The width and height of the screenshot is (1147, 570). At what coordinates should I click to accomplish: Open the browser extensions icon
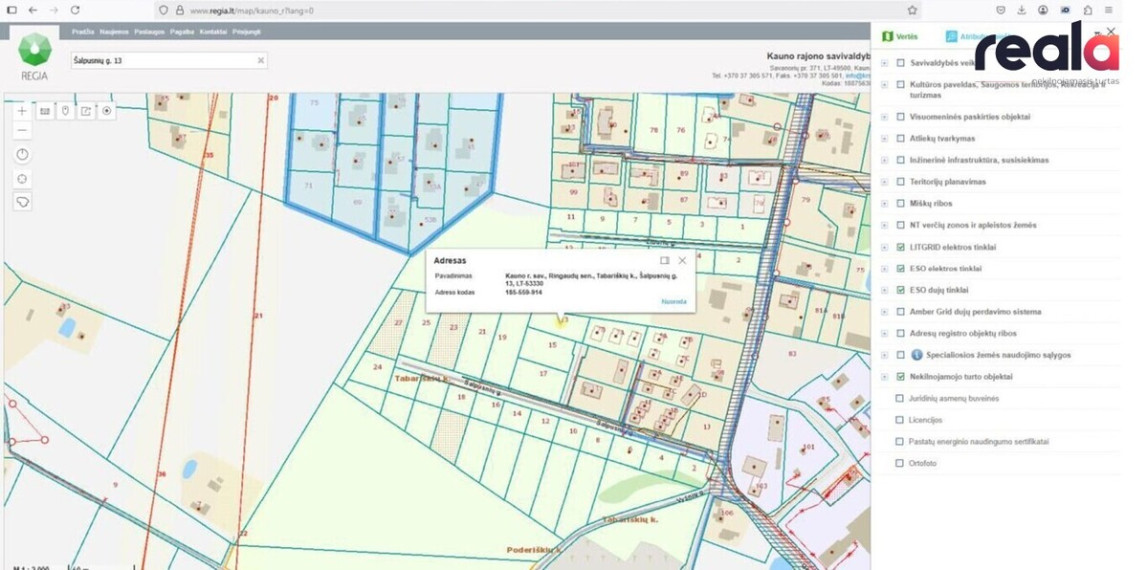1088,10
